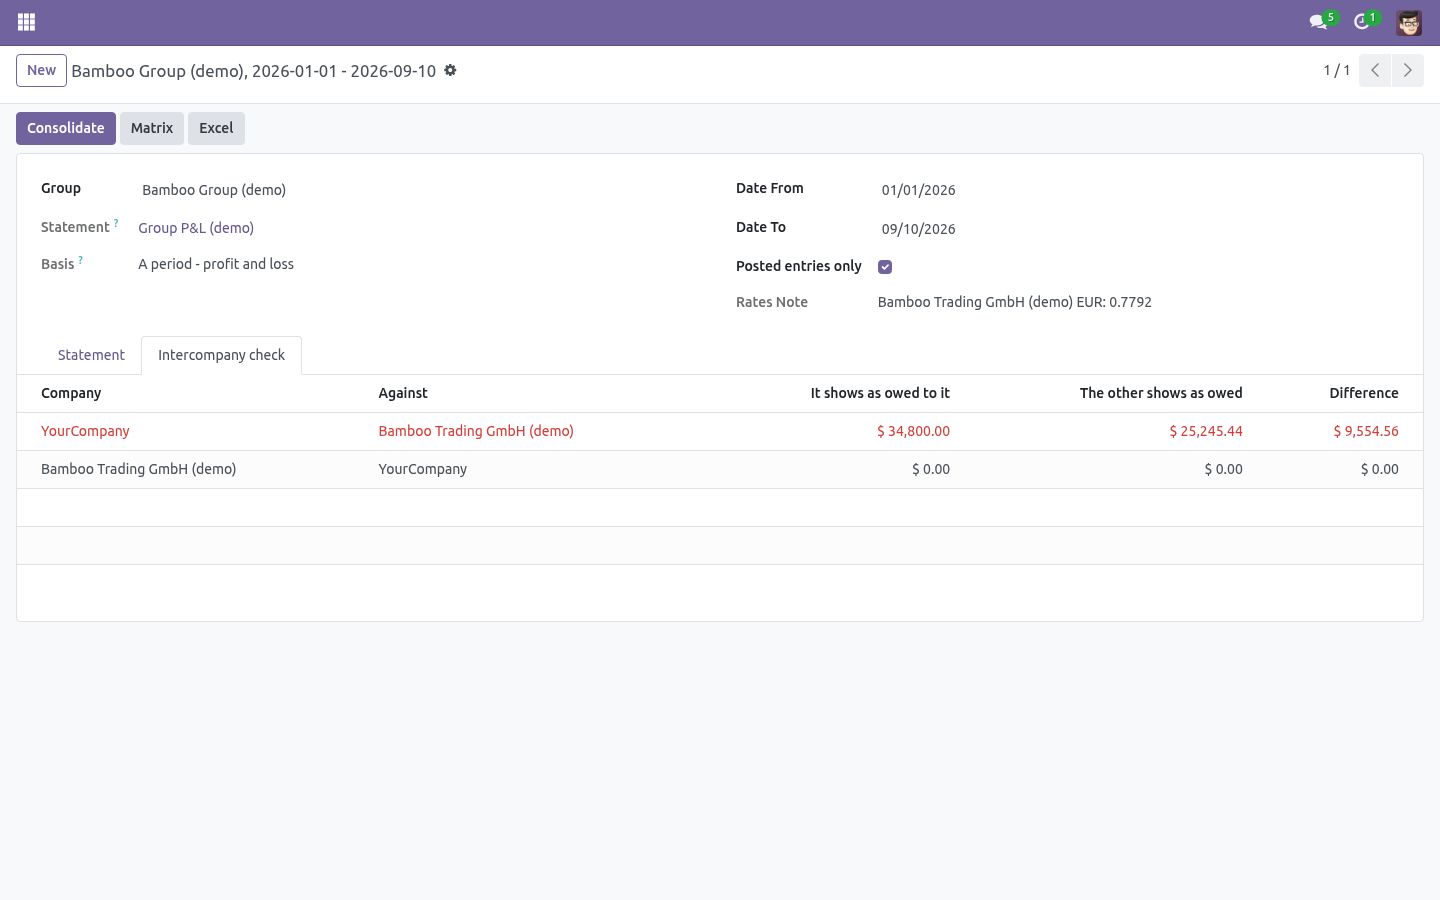Switch to the Statement tab

click(x=91, y=355)
